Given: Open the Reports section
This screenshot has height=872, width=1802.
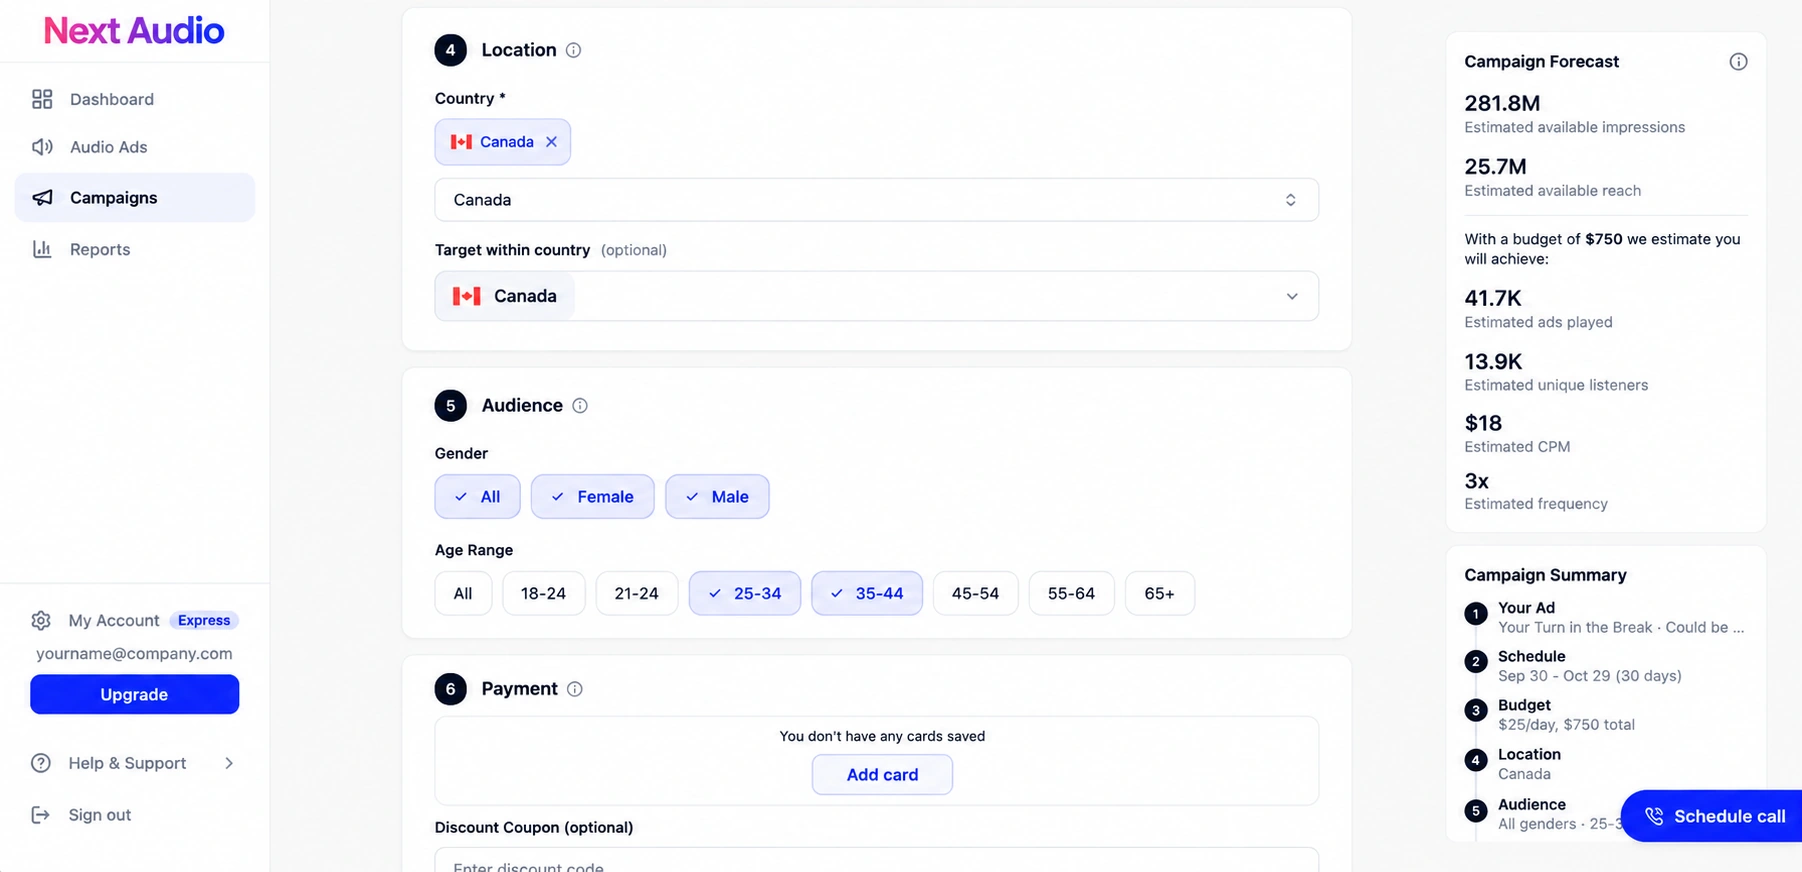Looking at the screenshot, I should pyautogui.click(x=134, y=249).
